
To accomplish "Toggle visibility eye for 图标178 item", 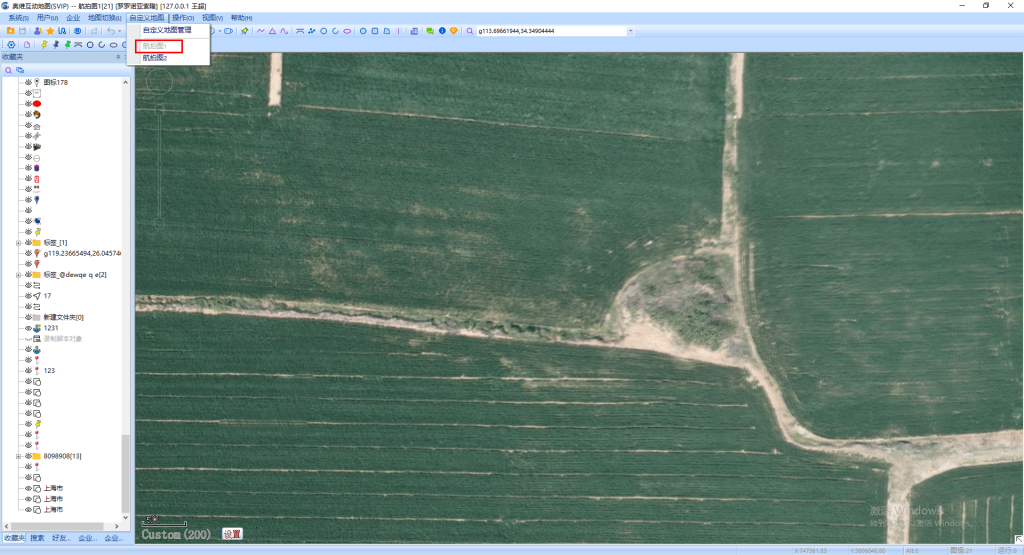I will pos(28,82).
